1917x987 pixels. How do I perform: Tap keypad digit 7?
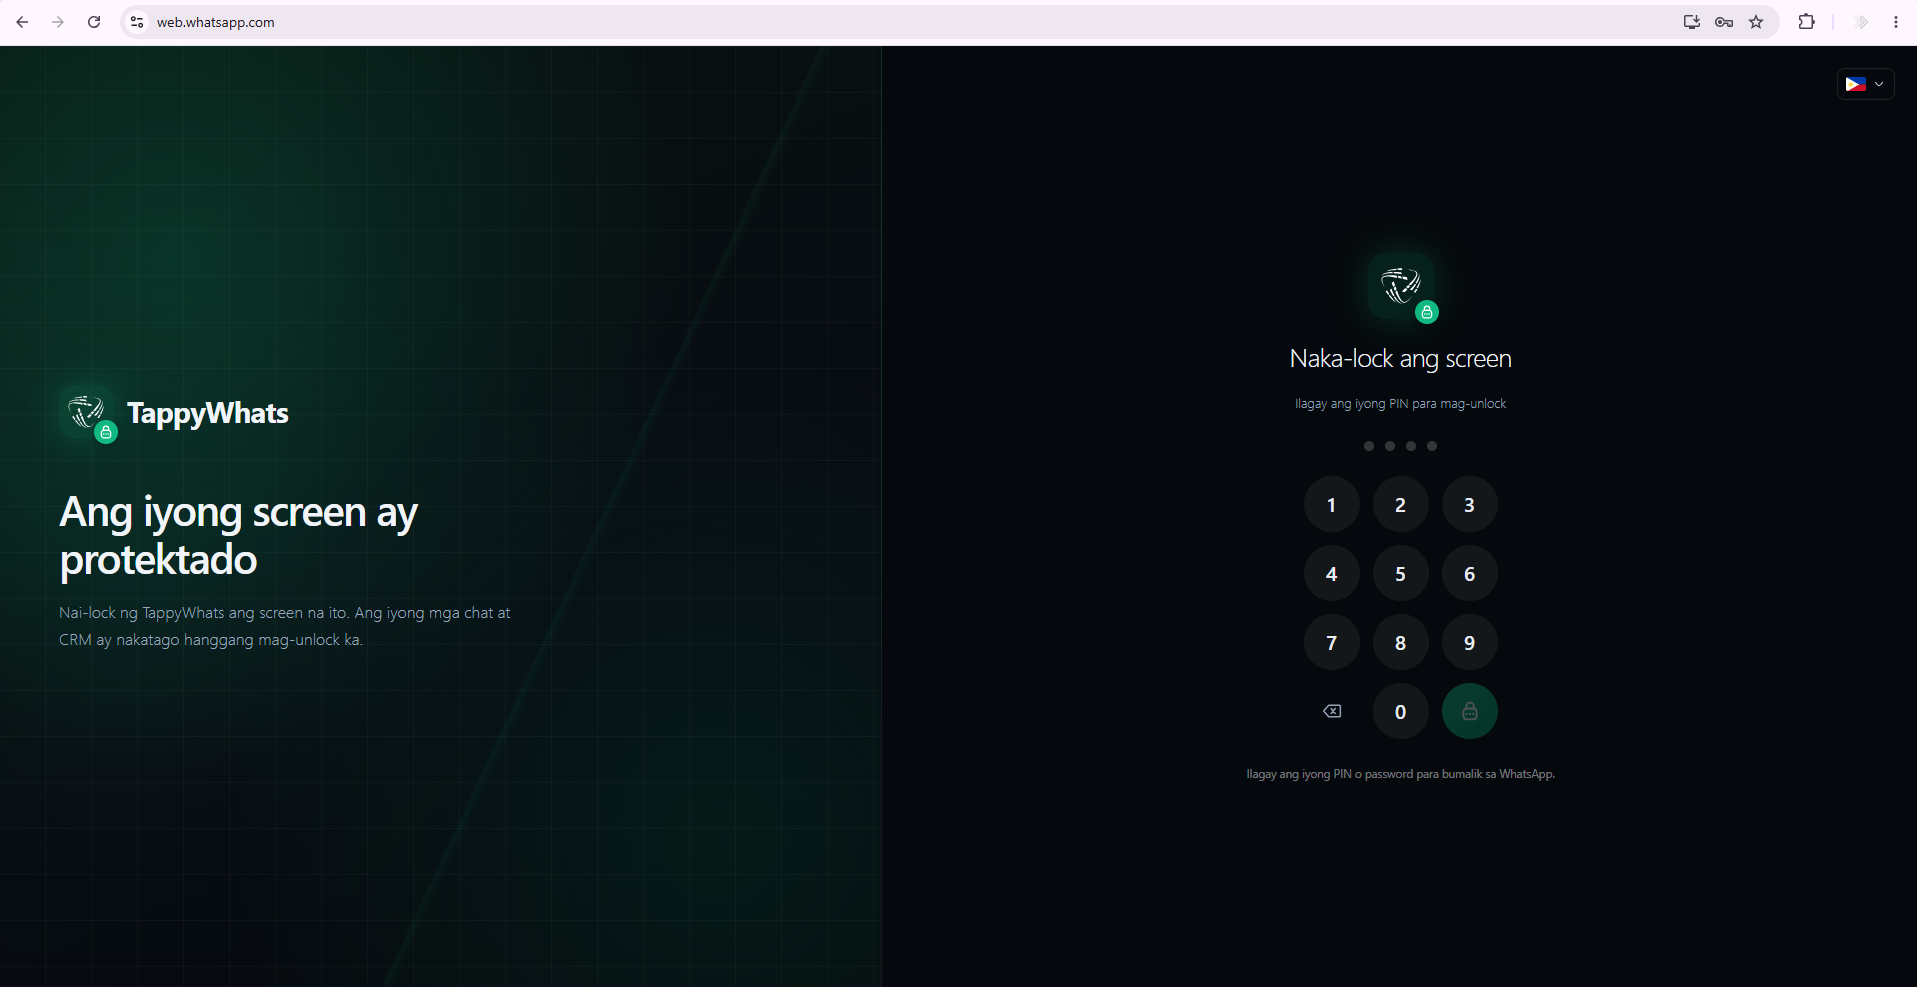click(x=1331, y=642)
